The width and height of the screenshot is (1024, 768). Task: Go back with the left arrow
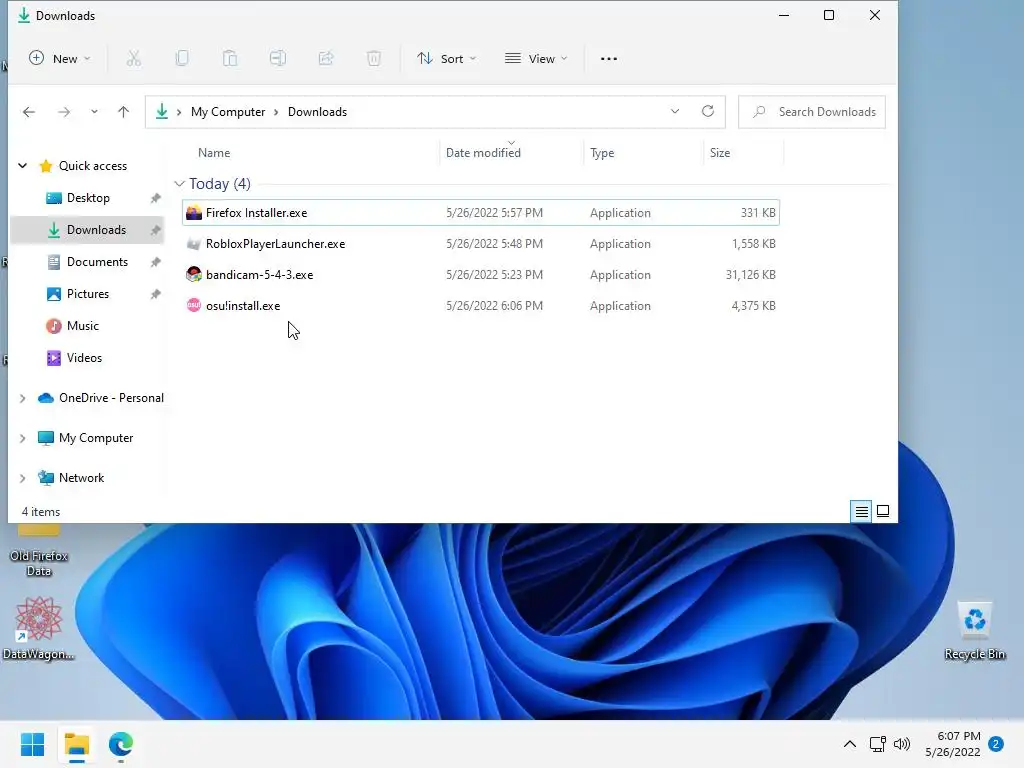(x=29, y=112)
